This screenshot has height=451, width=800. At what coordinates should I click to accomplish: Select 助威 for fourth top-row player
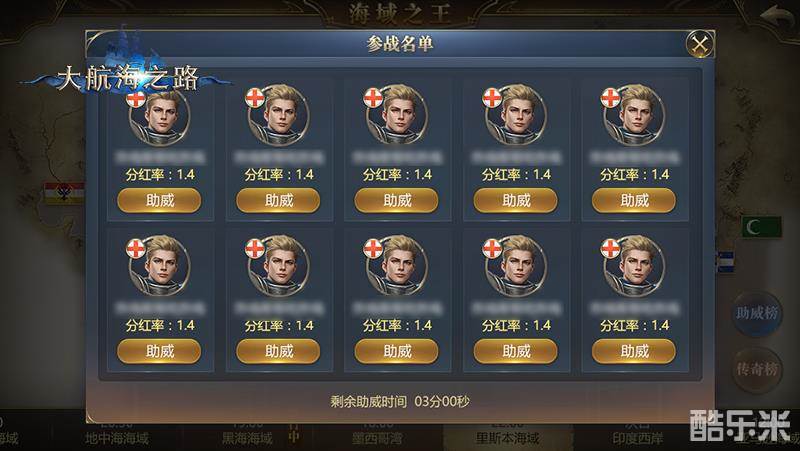(515, 201)
